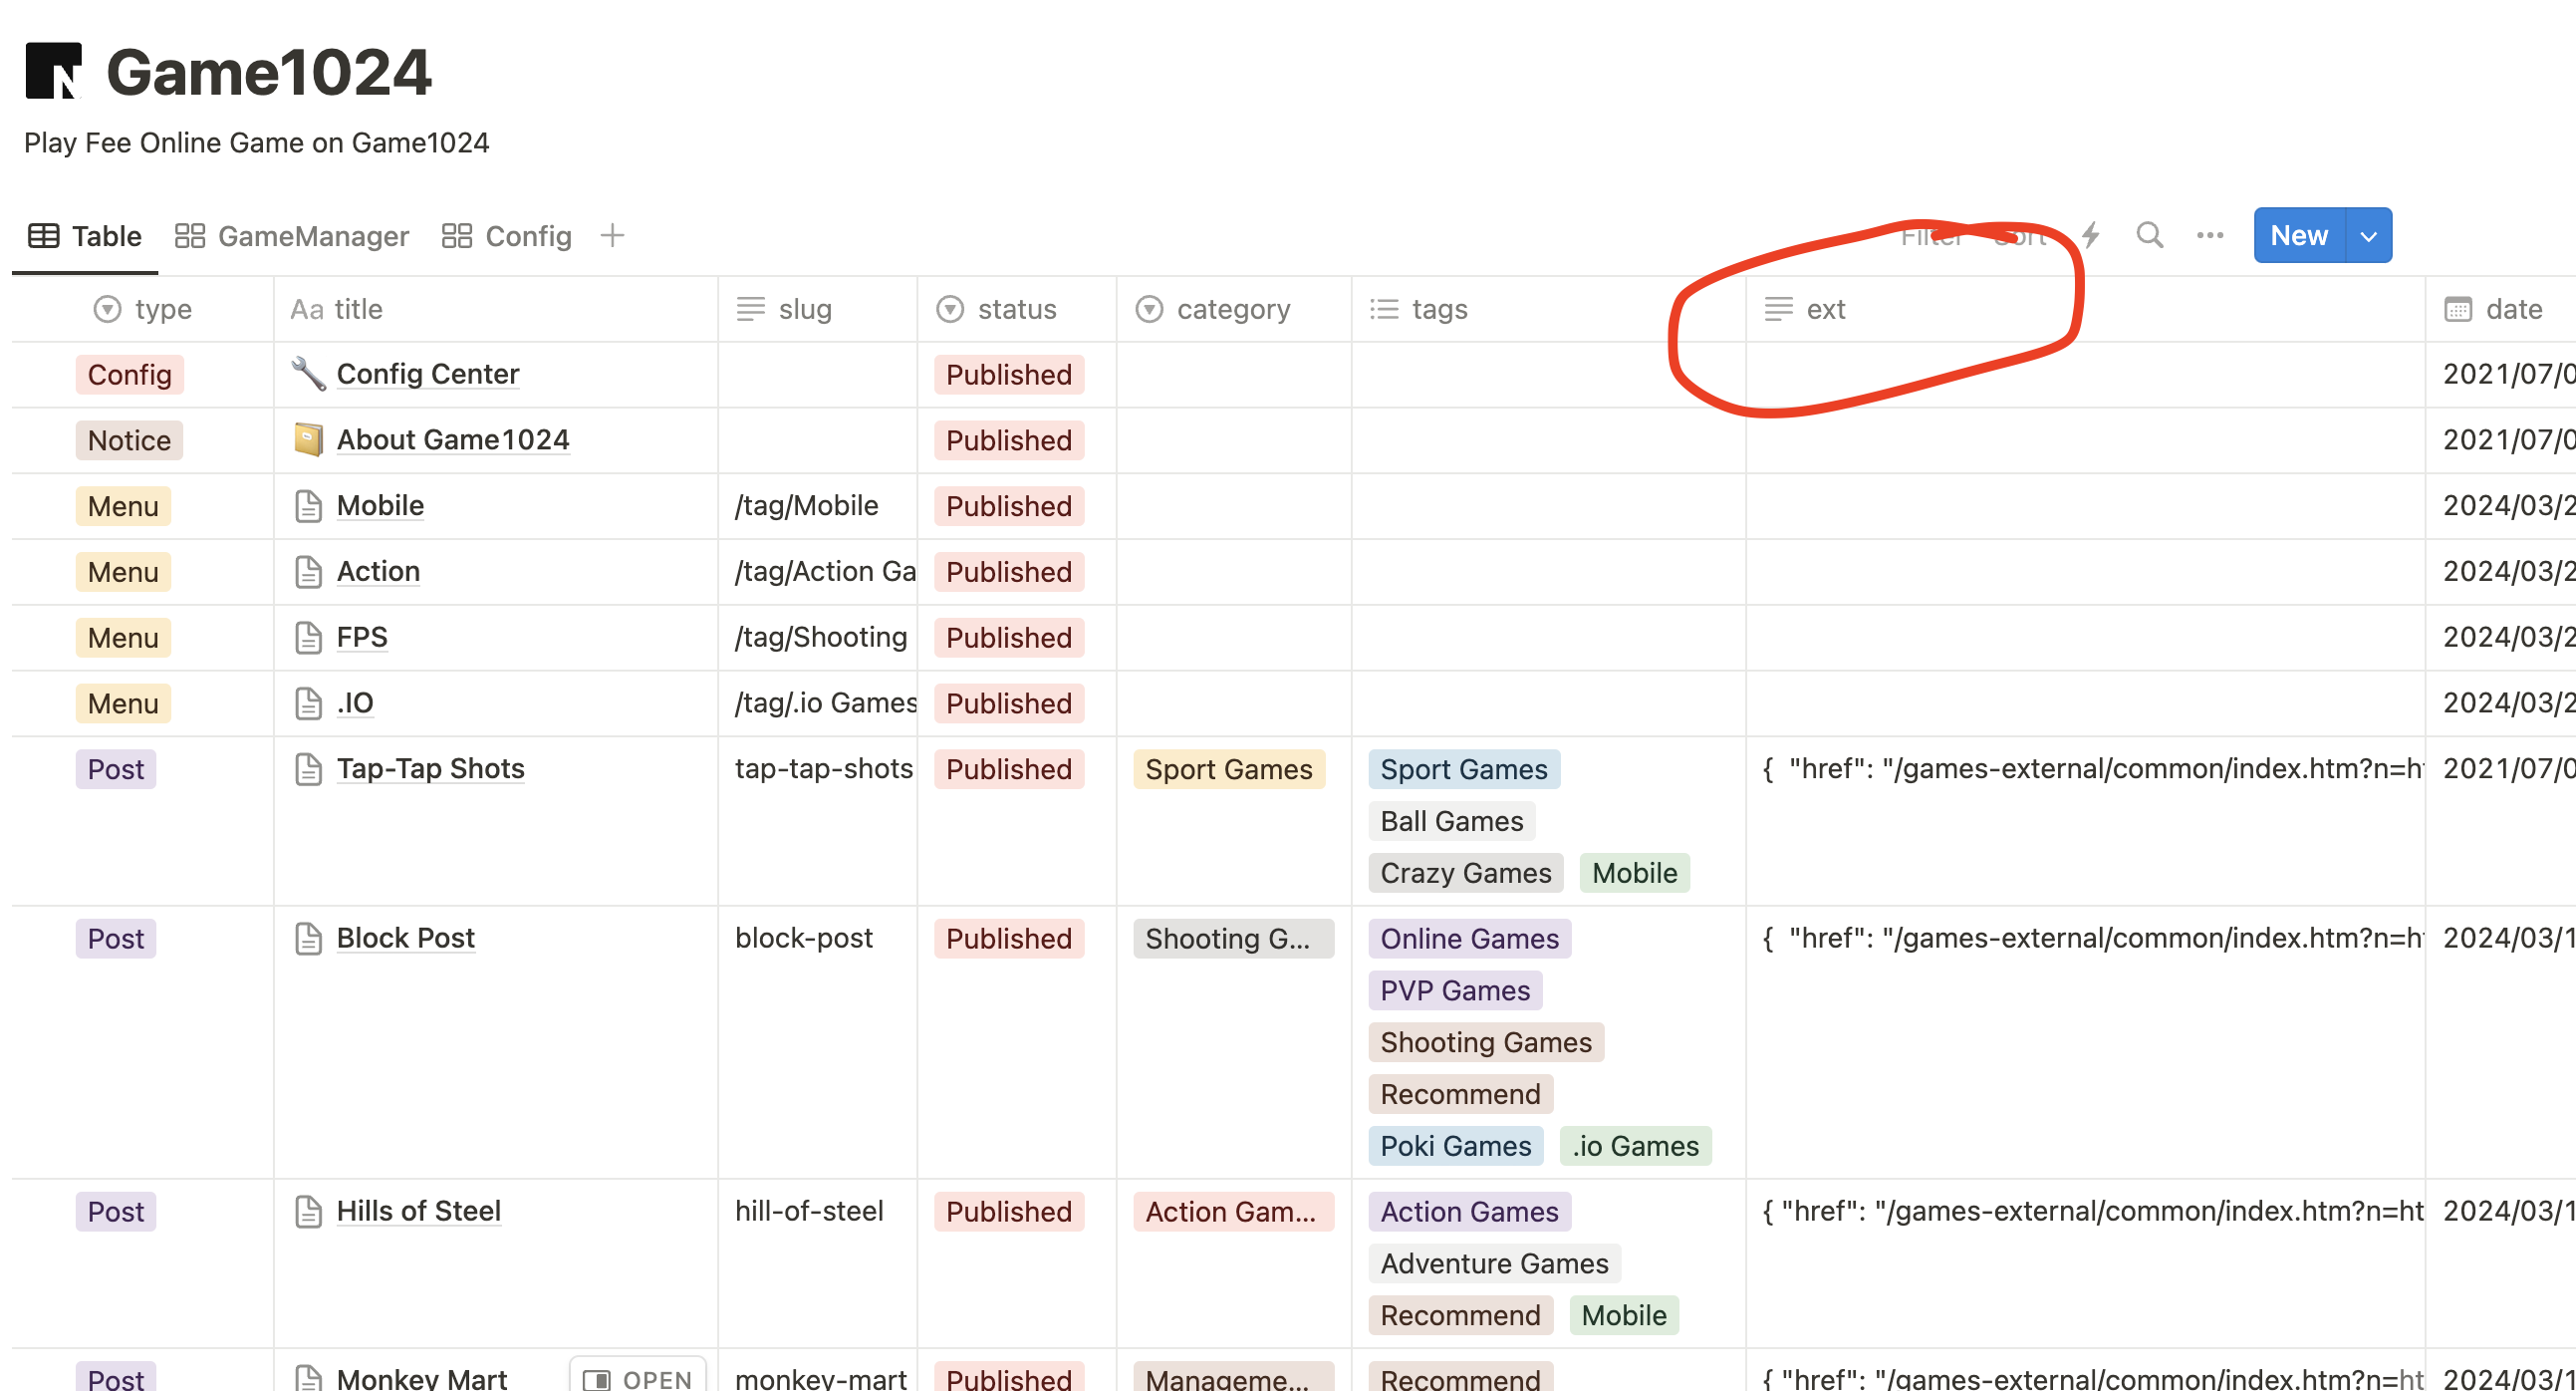
Task: Open the database search magnifier icon
Action: (2149, 235)
